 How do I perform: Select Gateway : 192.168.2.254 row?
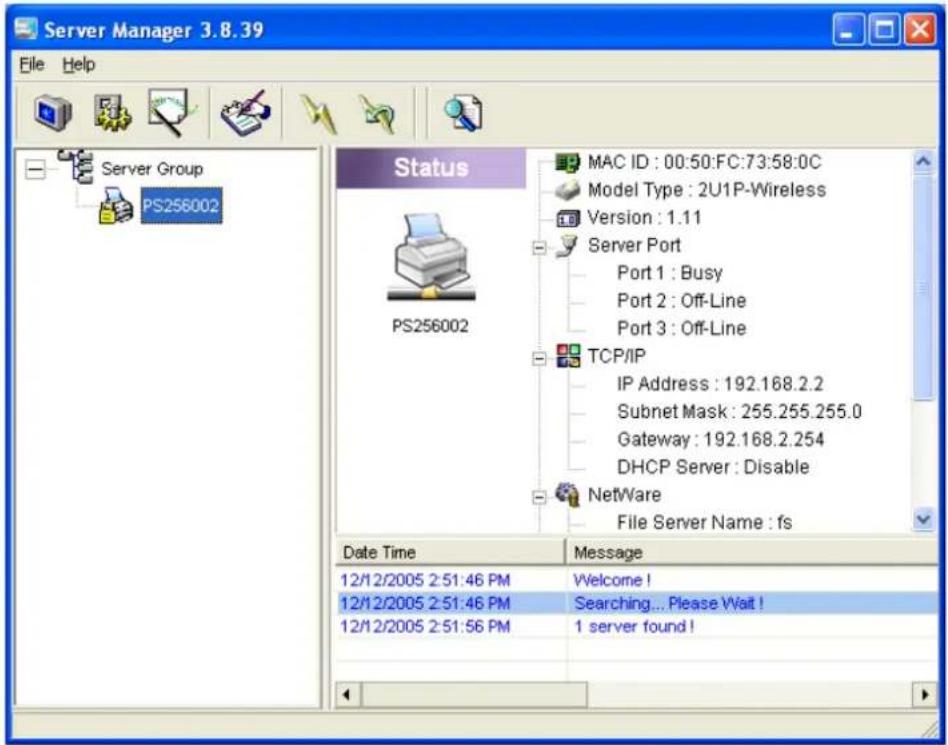click(x=721, y=440)
